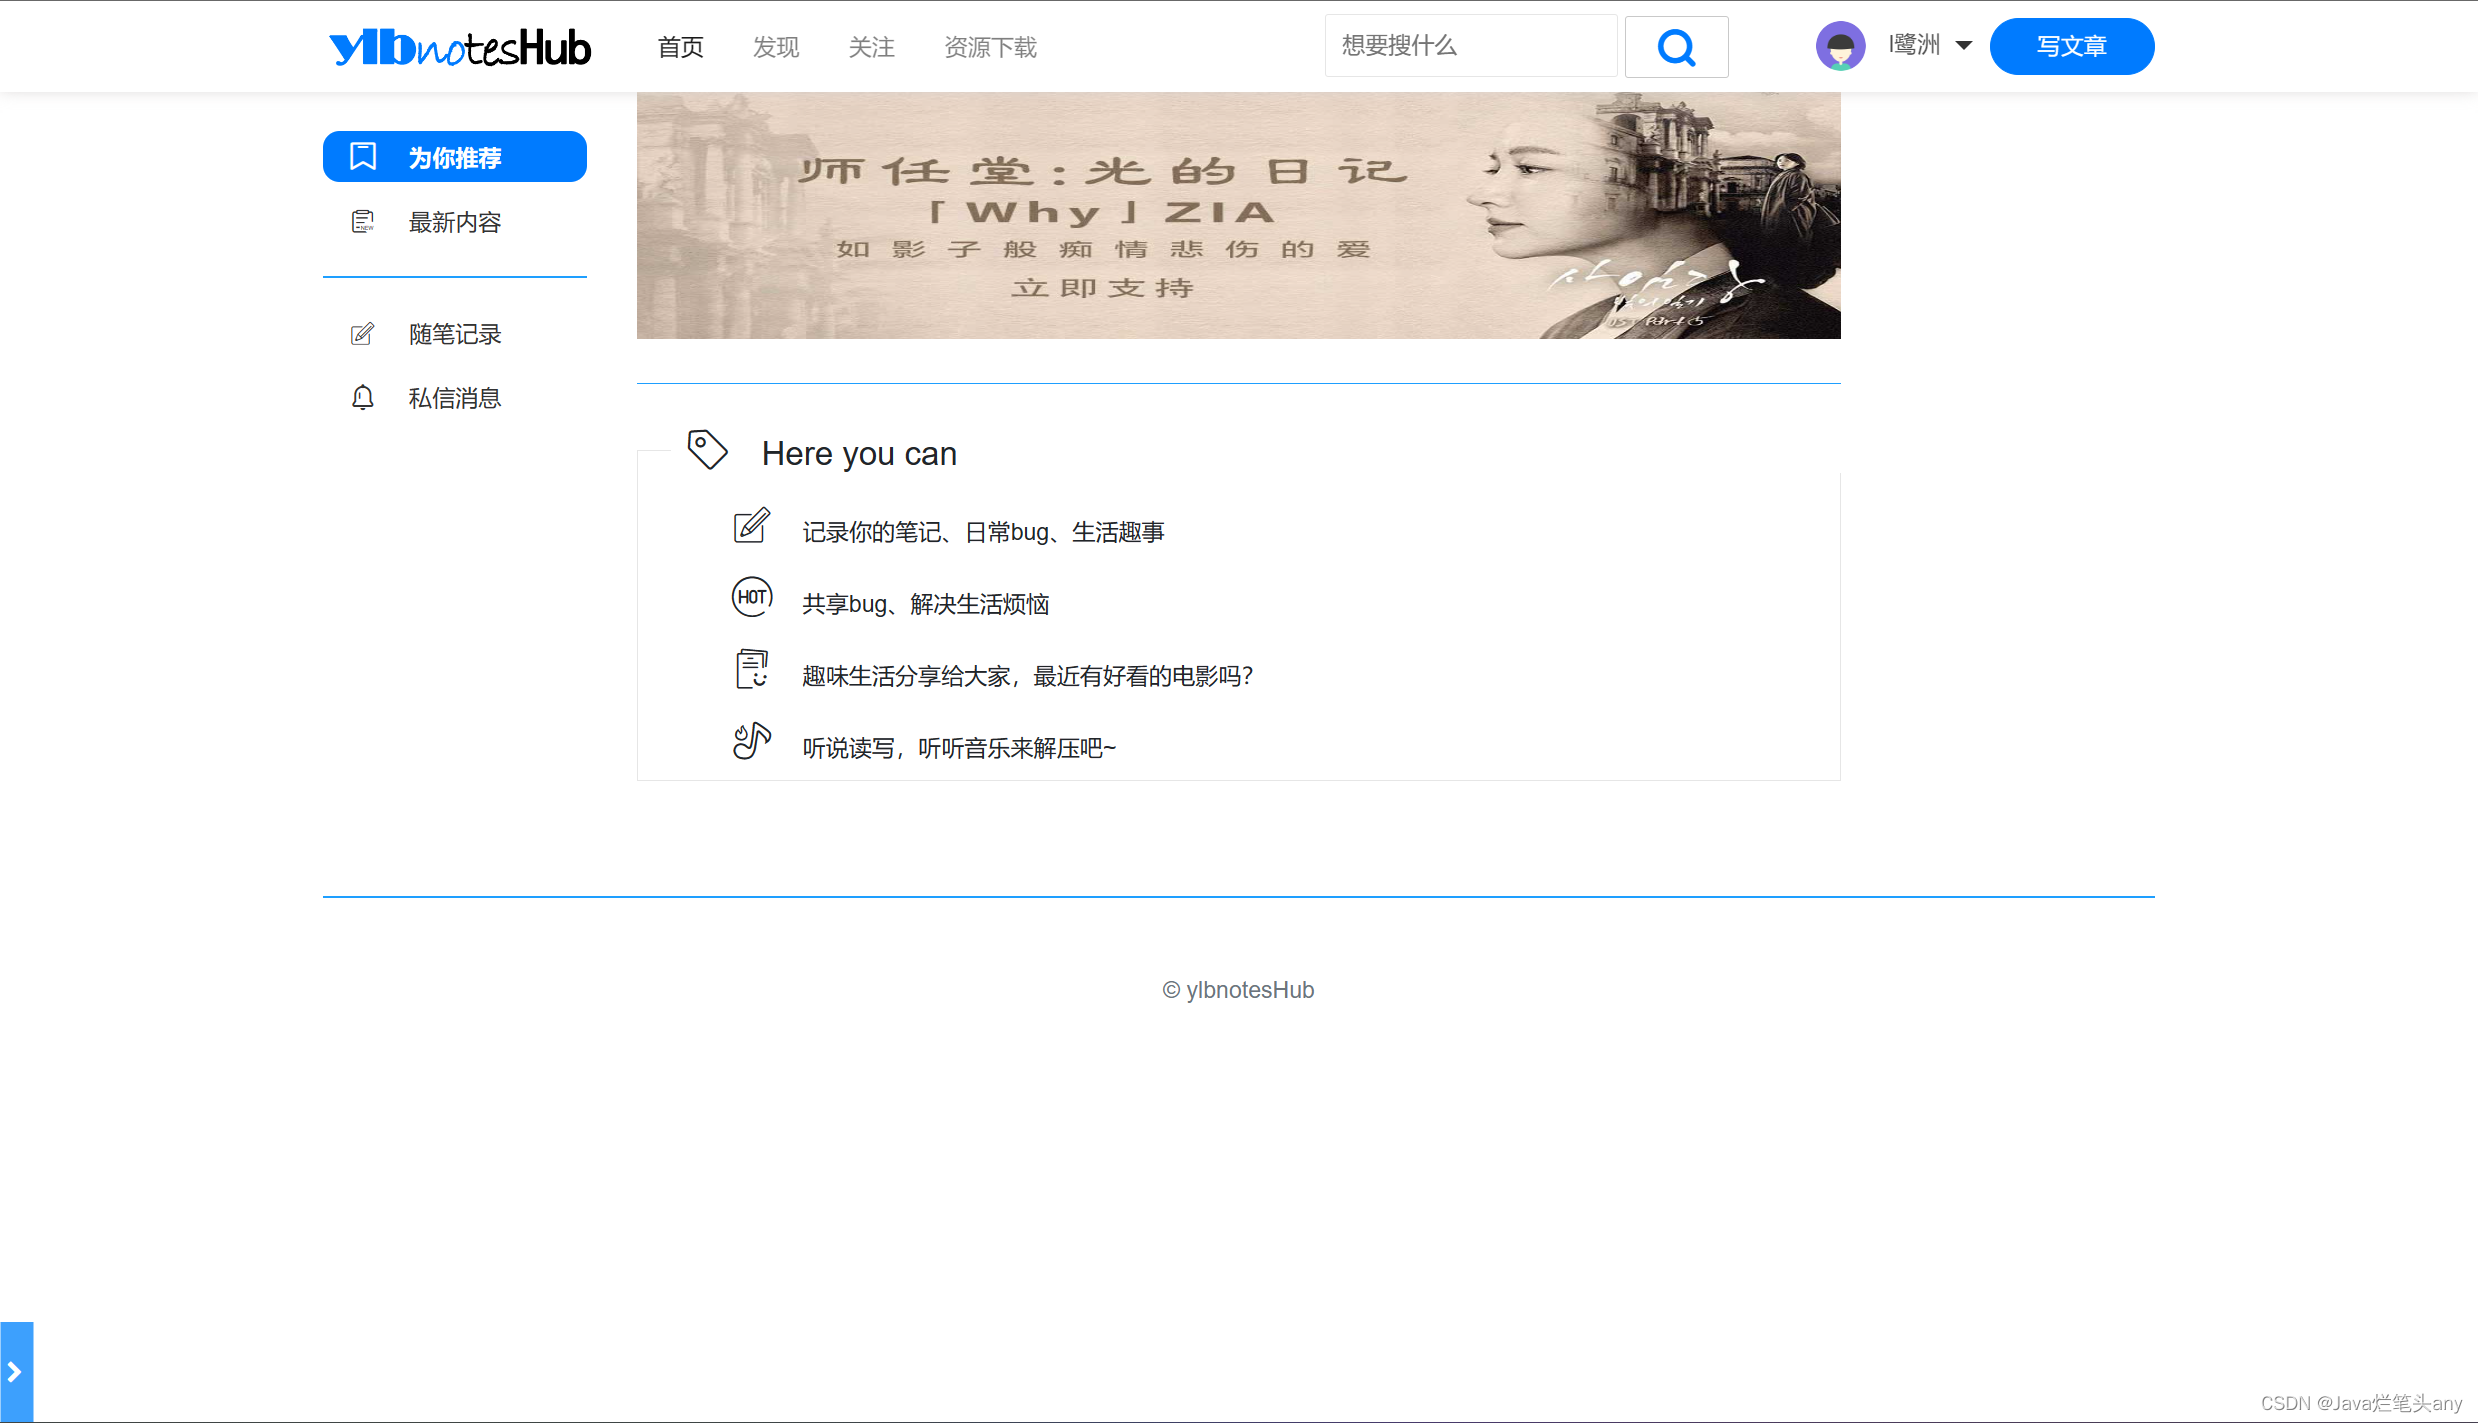The image size is (2478, 1423).
Task: Expand the blue side panel chevron at bottom-left
Action: tap(16, 1372)
